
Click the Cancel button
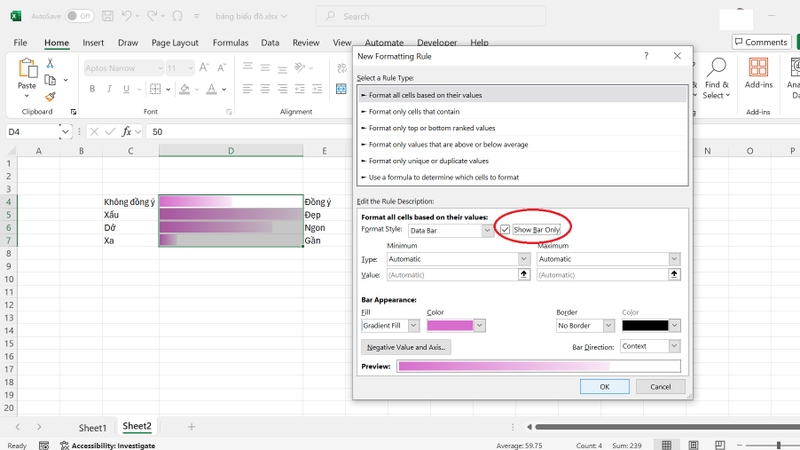(660, 387)
